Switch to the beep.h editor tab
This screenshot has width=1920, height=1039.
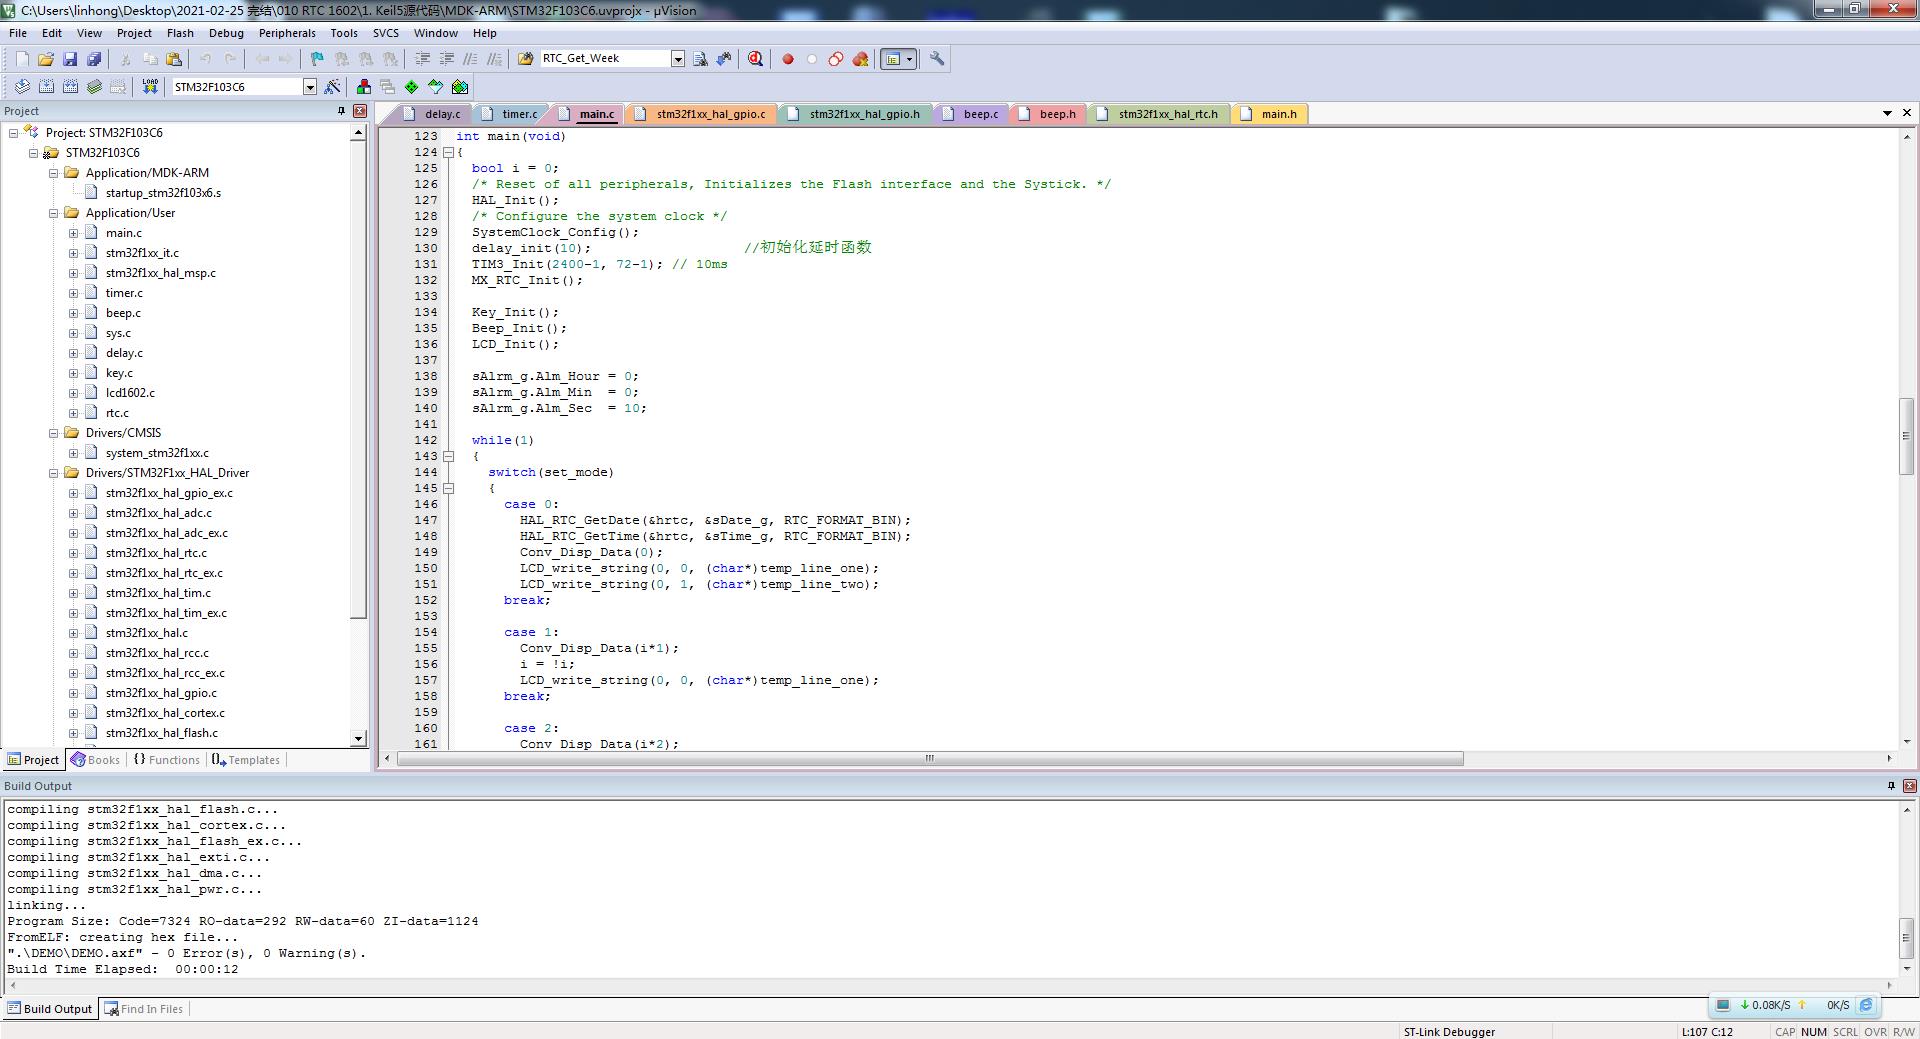[x=1047, y=114]
